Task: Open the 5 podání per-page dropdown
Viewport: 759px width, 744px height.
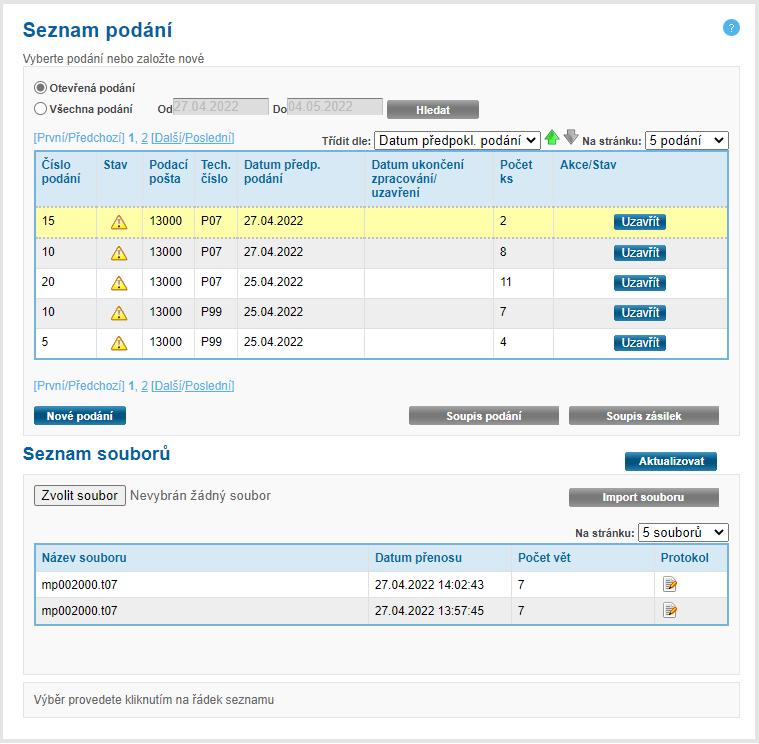Action: [x=686, y=140]
